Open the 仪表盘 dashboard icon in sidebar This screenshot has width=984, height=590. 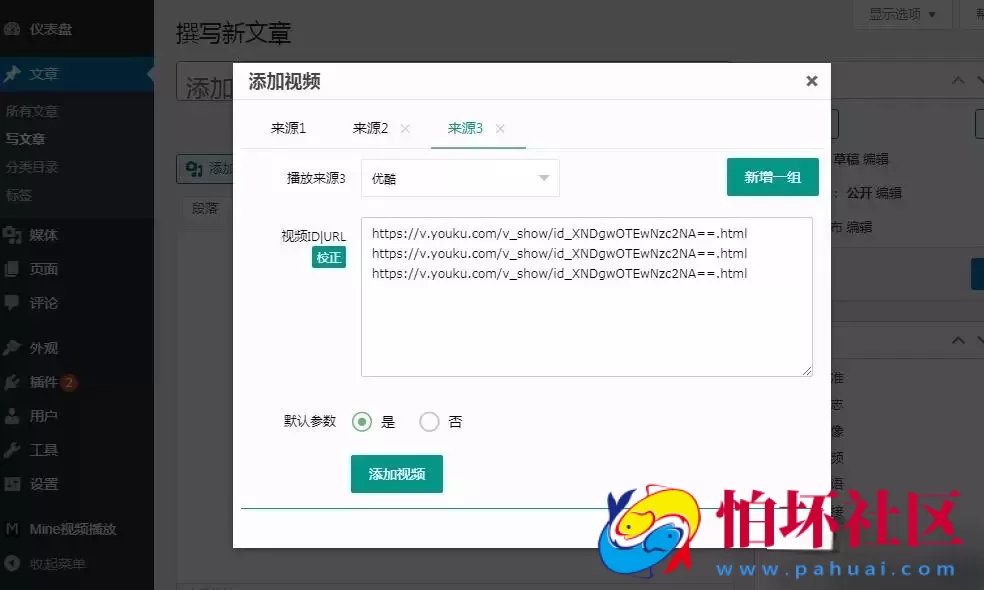click(x=14, y=29)
